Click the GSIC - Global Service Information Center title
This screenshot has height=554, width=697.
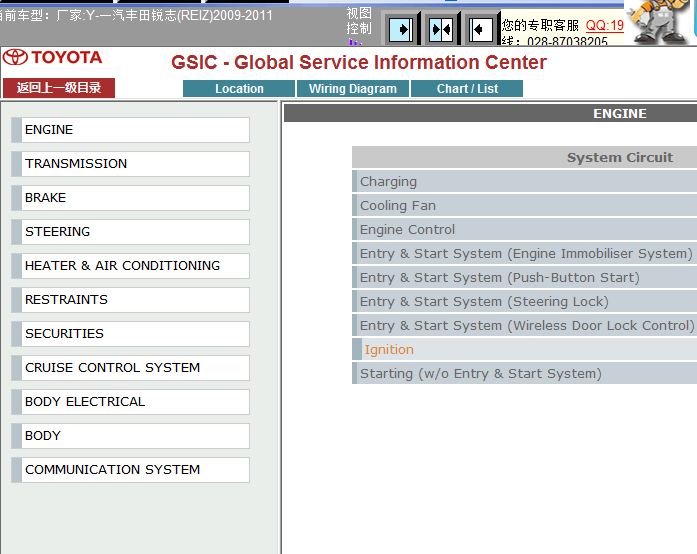coord(359,62)
